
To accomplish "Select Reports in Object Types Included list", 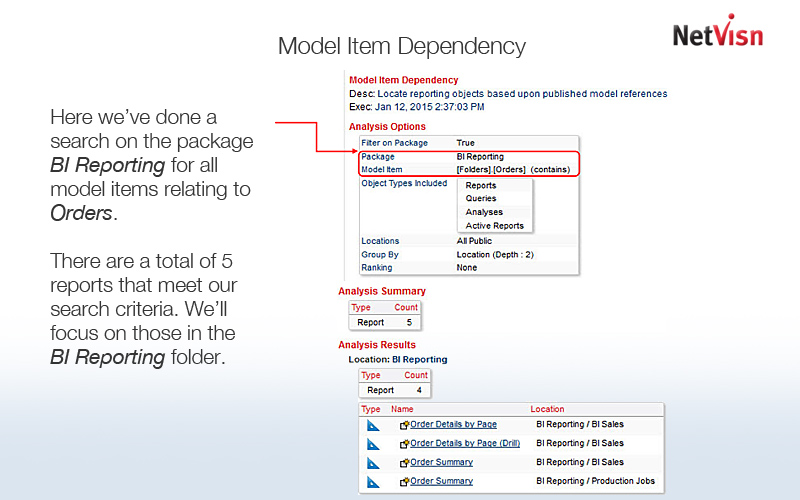I will [x=481, y=185].
